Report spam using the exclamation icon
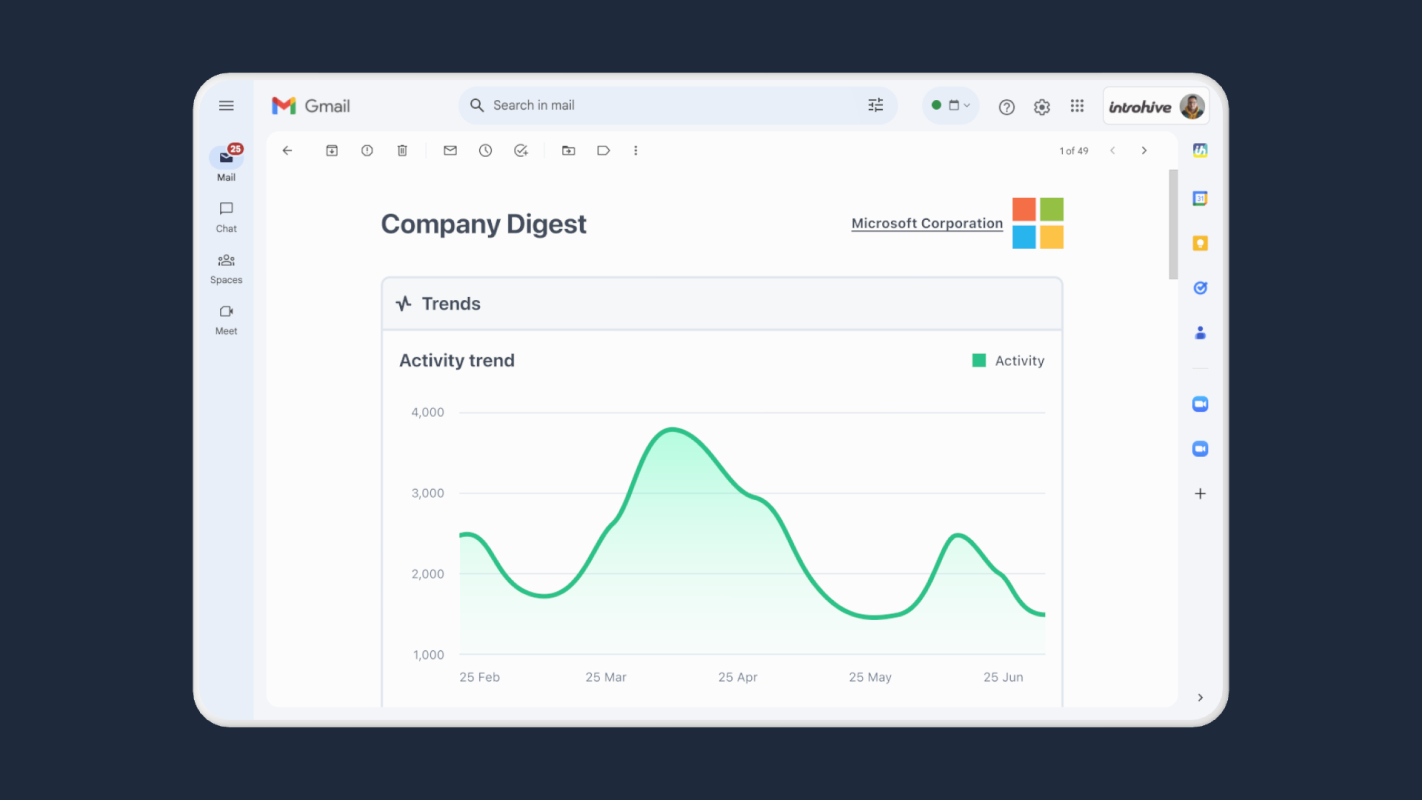 tap(367, 151)
